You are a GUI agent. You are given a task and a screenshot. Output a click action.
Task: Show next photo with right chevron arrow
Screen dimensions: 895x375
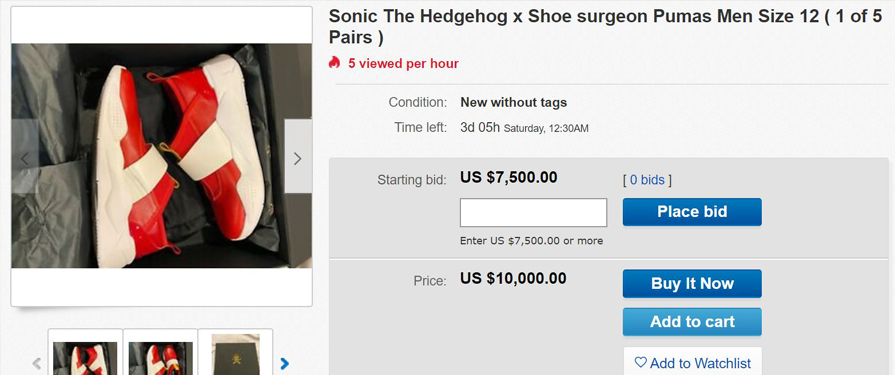298,156
